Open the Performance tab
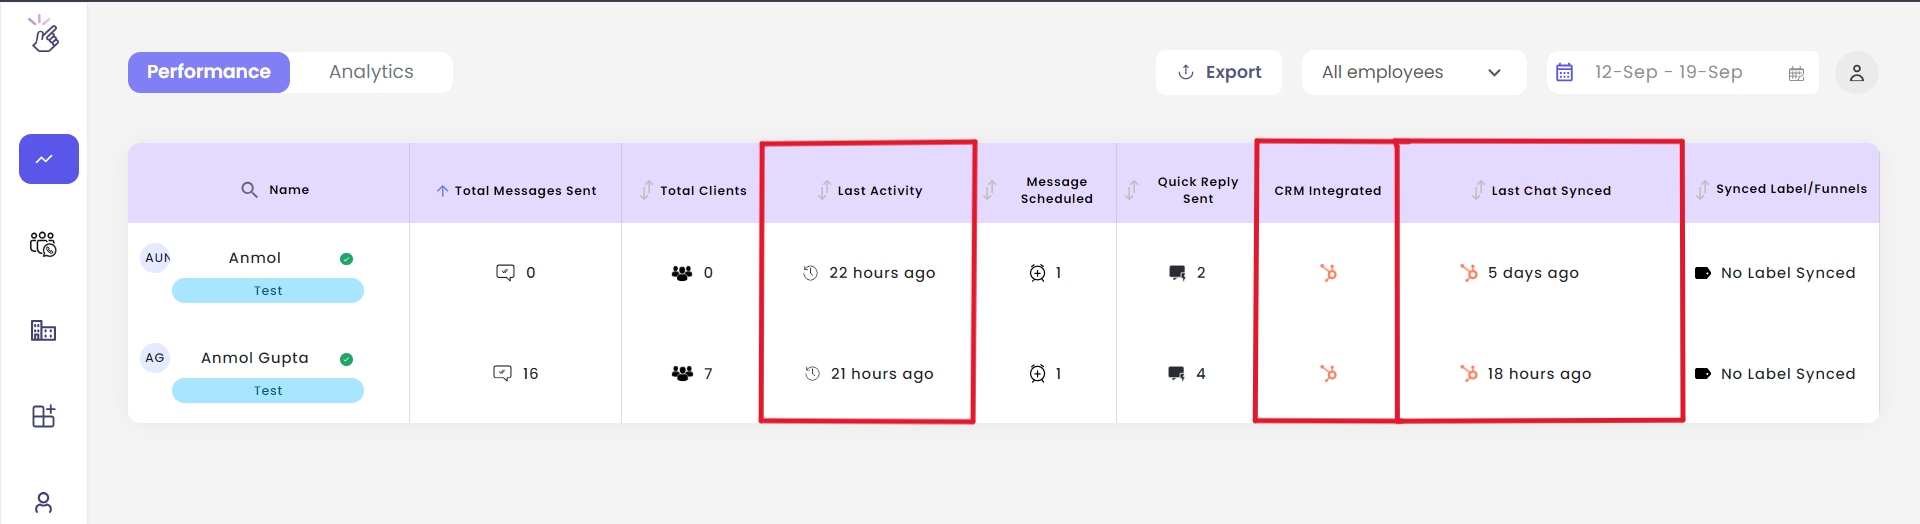The height and width of the screenshot is (524, 1920). [209, 72]
